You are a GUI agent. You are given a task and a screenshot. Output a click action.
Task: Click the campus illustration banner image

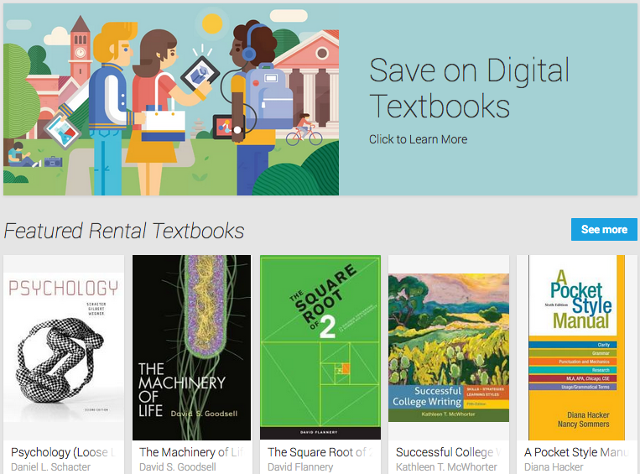[171, 100]
